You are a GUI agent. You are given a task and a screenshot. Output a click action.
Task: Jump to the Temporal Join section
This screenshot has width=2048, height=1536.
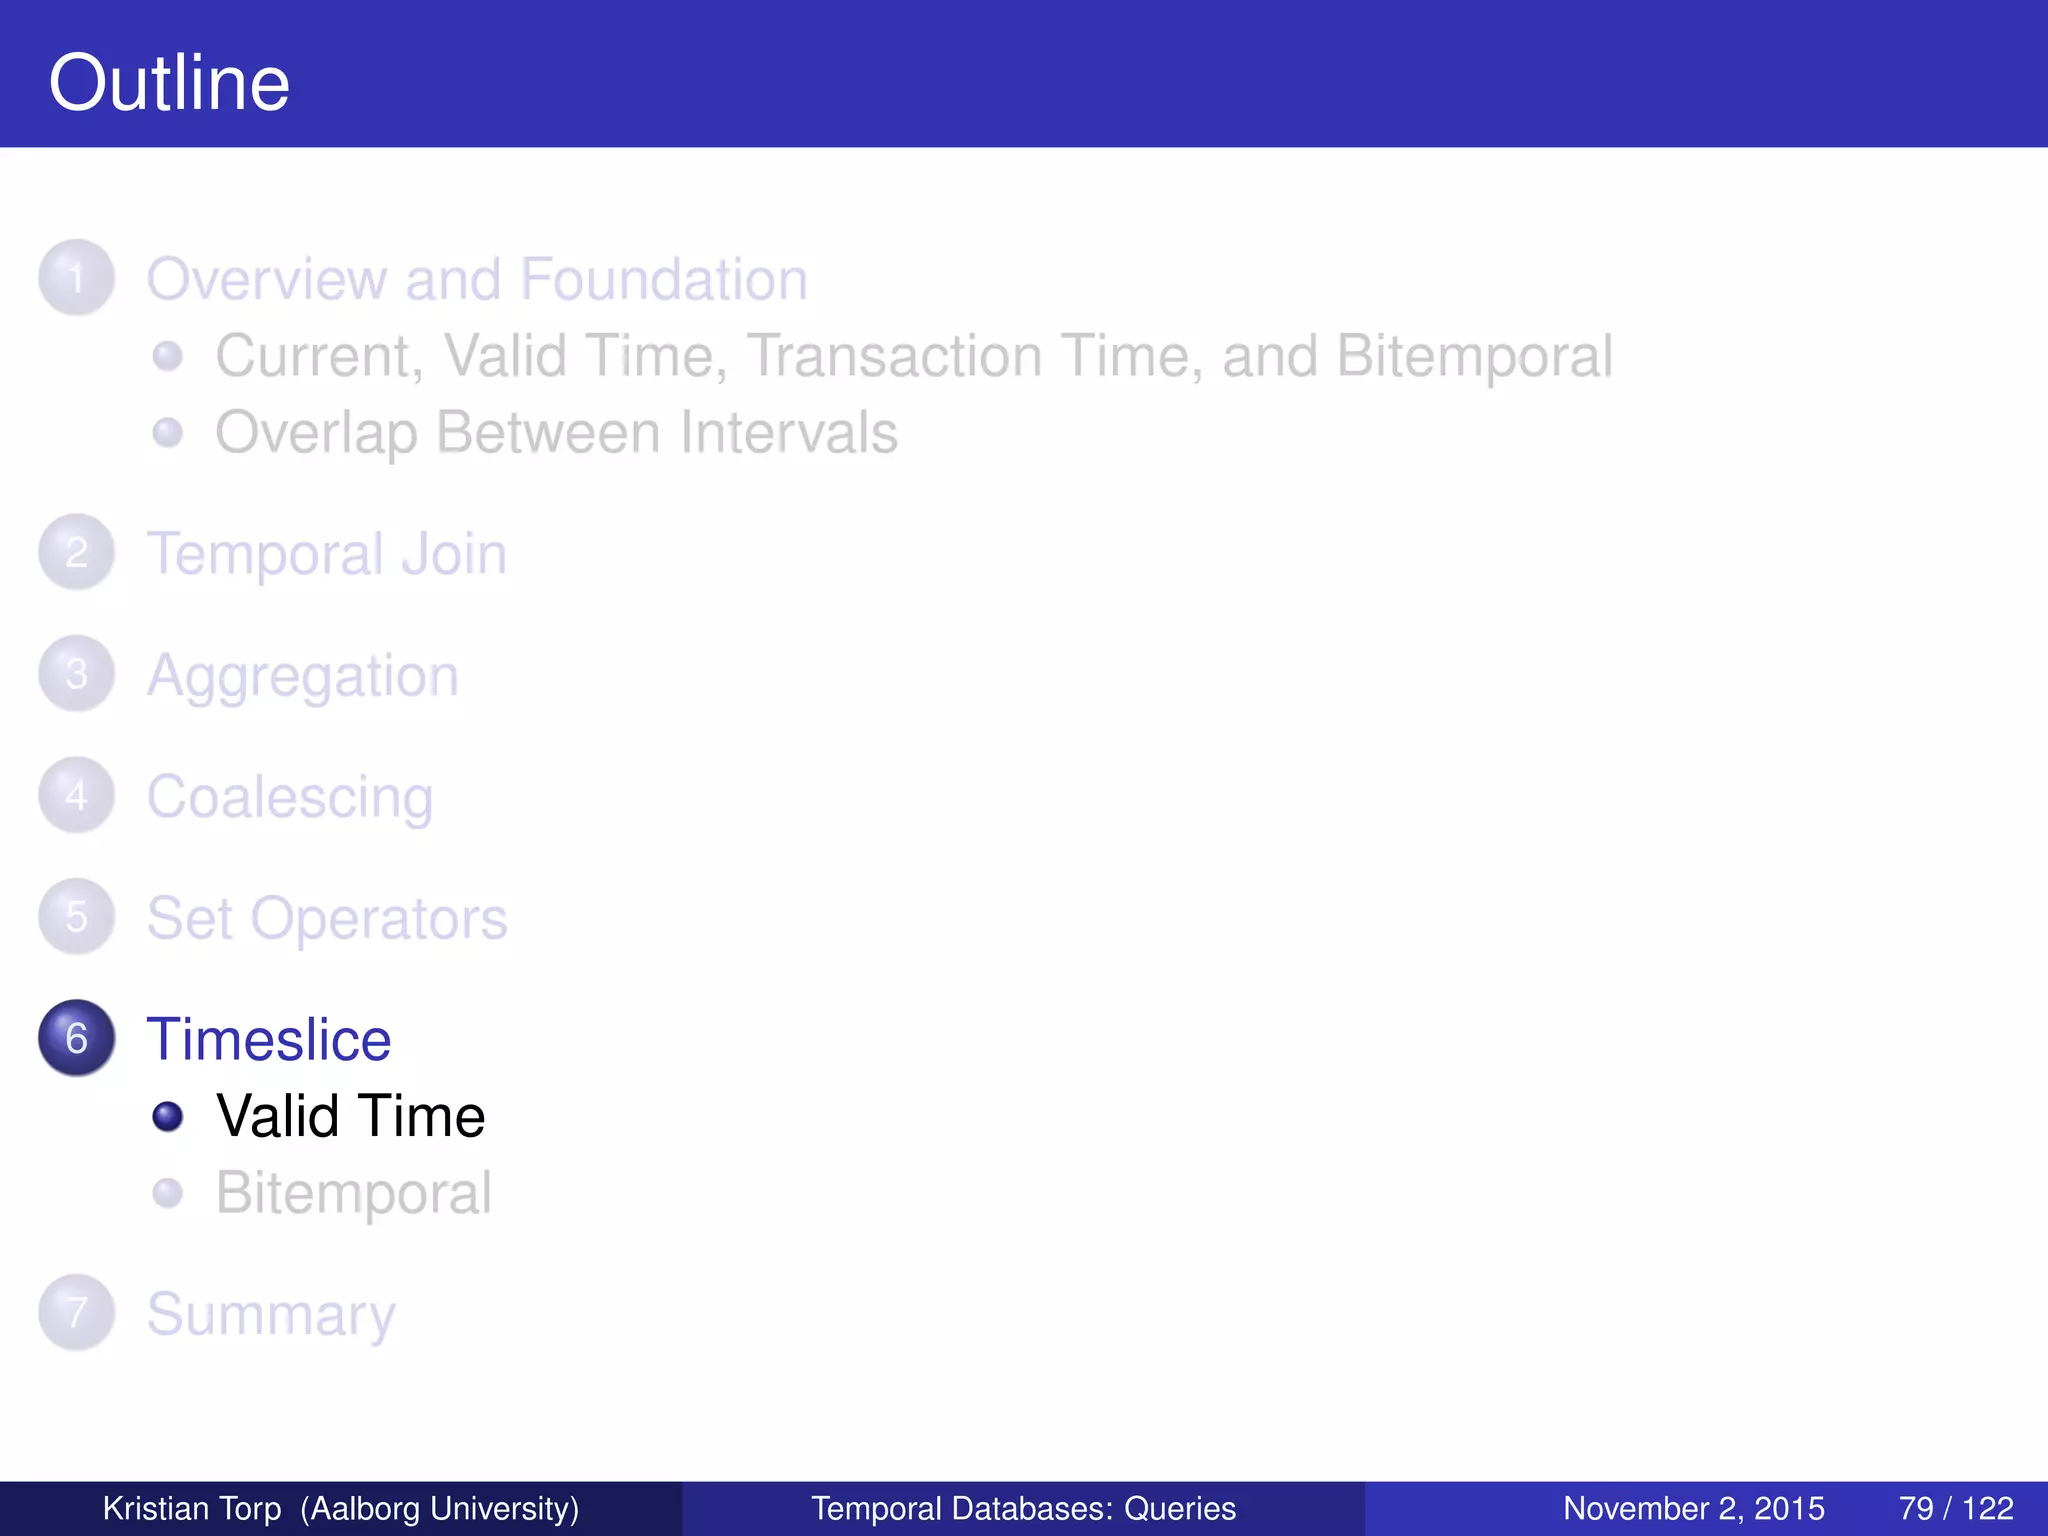[x=327, y=553]
